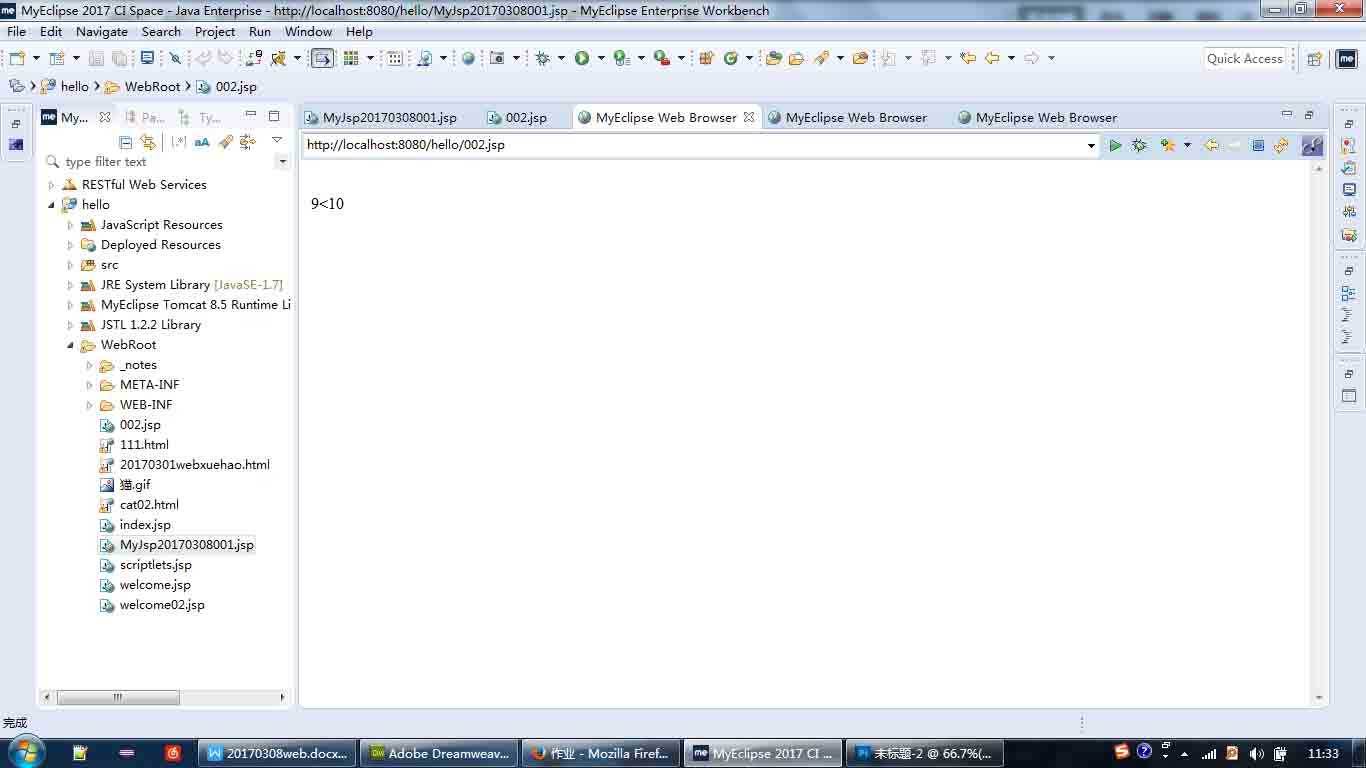Screen dimensions: 1366x768
Task: Close the My... explorer view tab
Action: 104,117
